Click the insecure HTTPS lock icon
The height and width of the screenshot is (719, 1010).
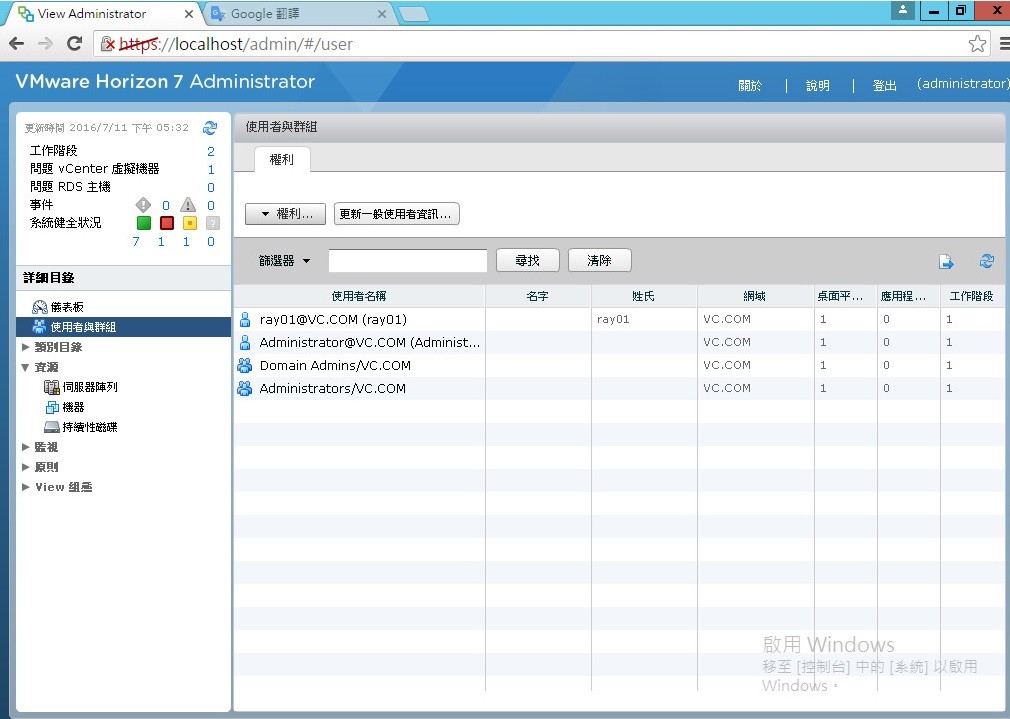tap(108, 44)
